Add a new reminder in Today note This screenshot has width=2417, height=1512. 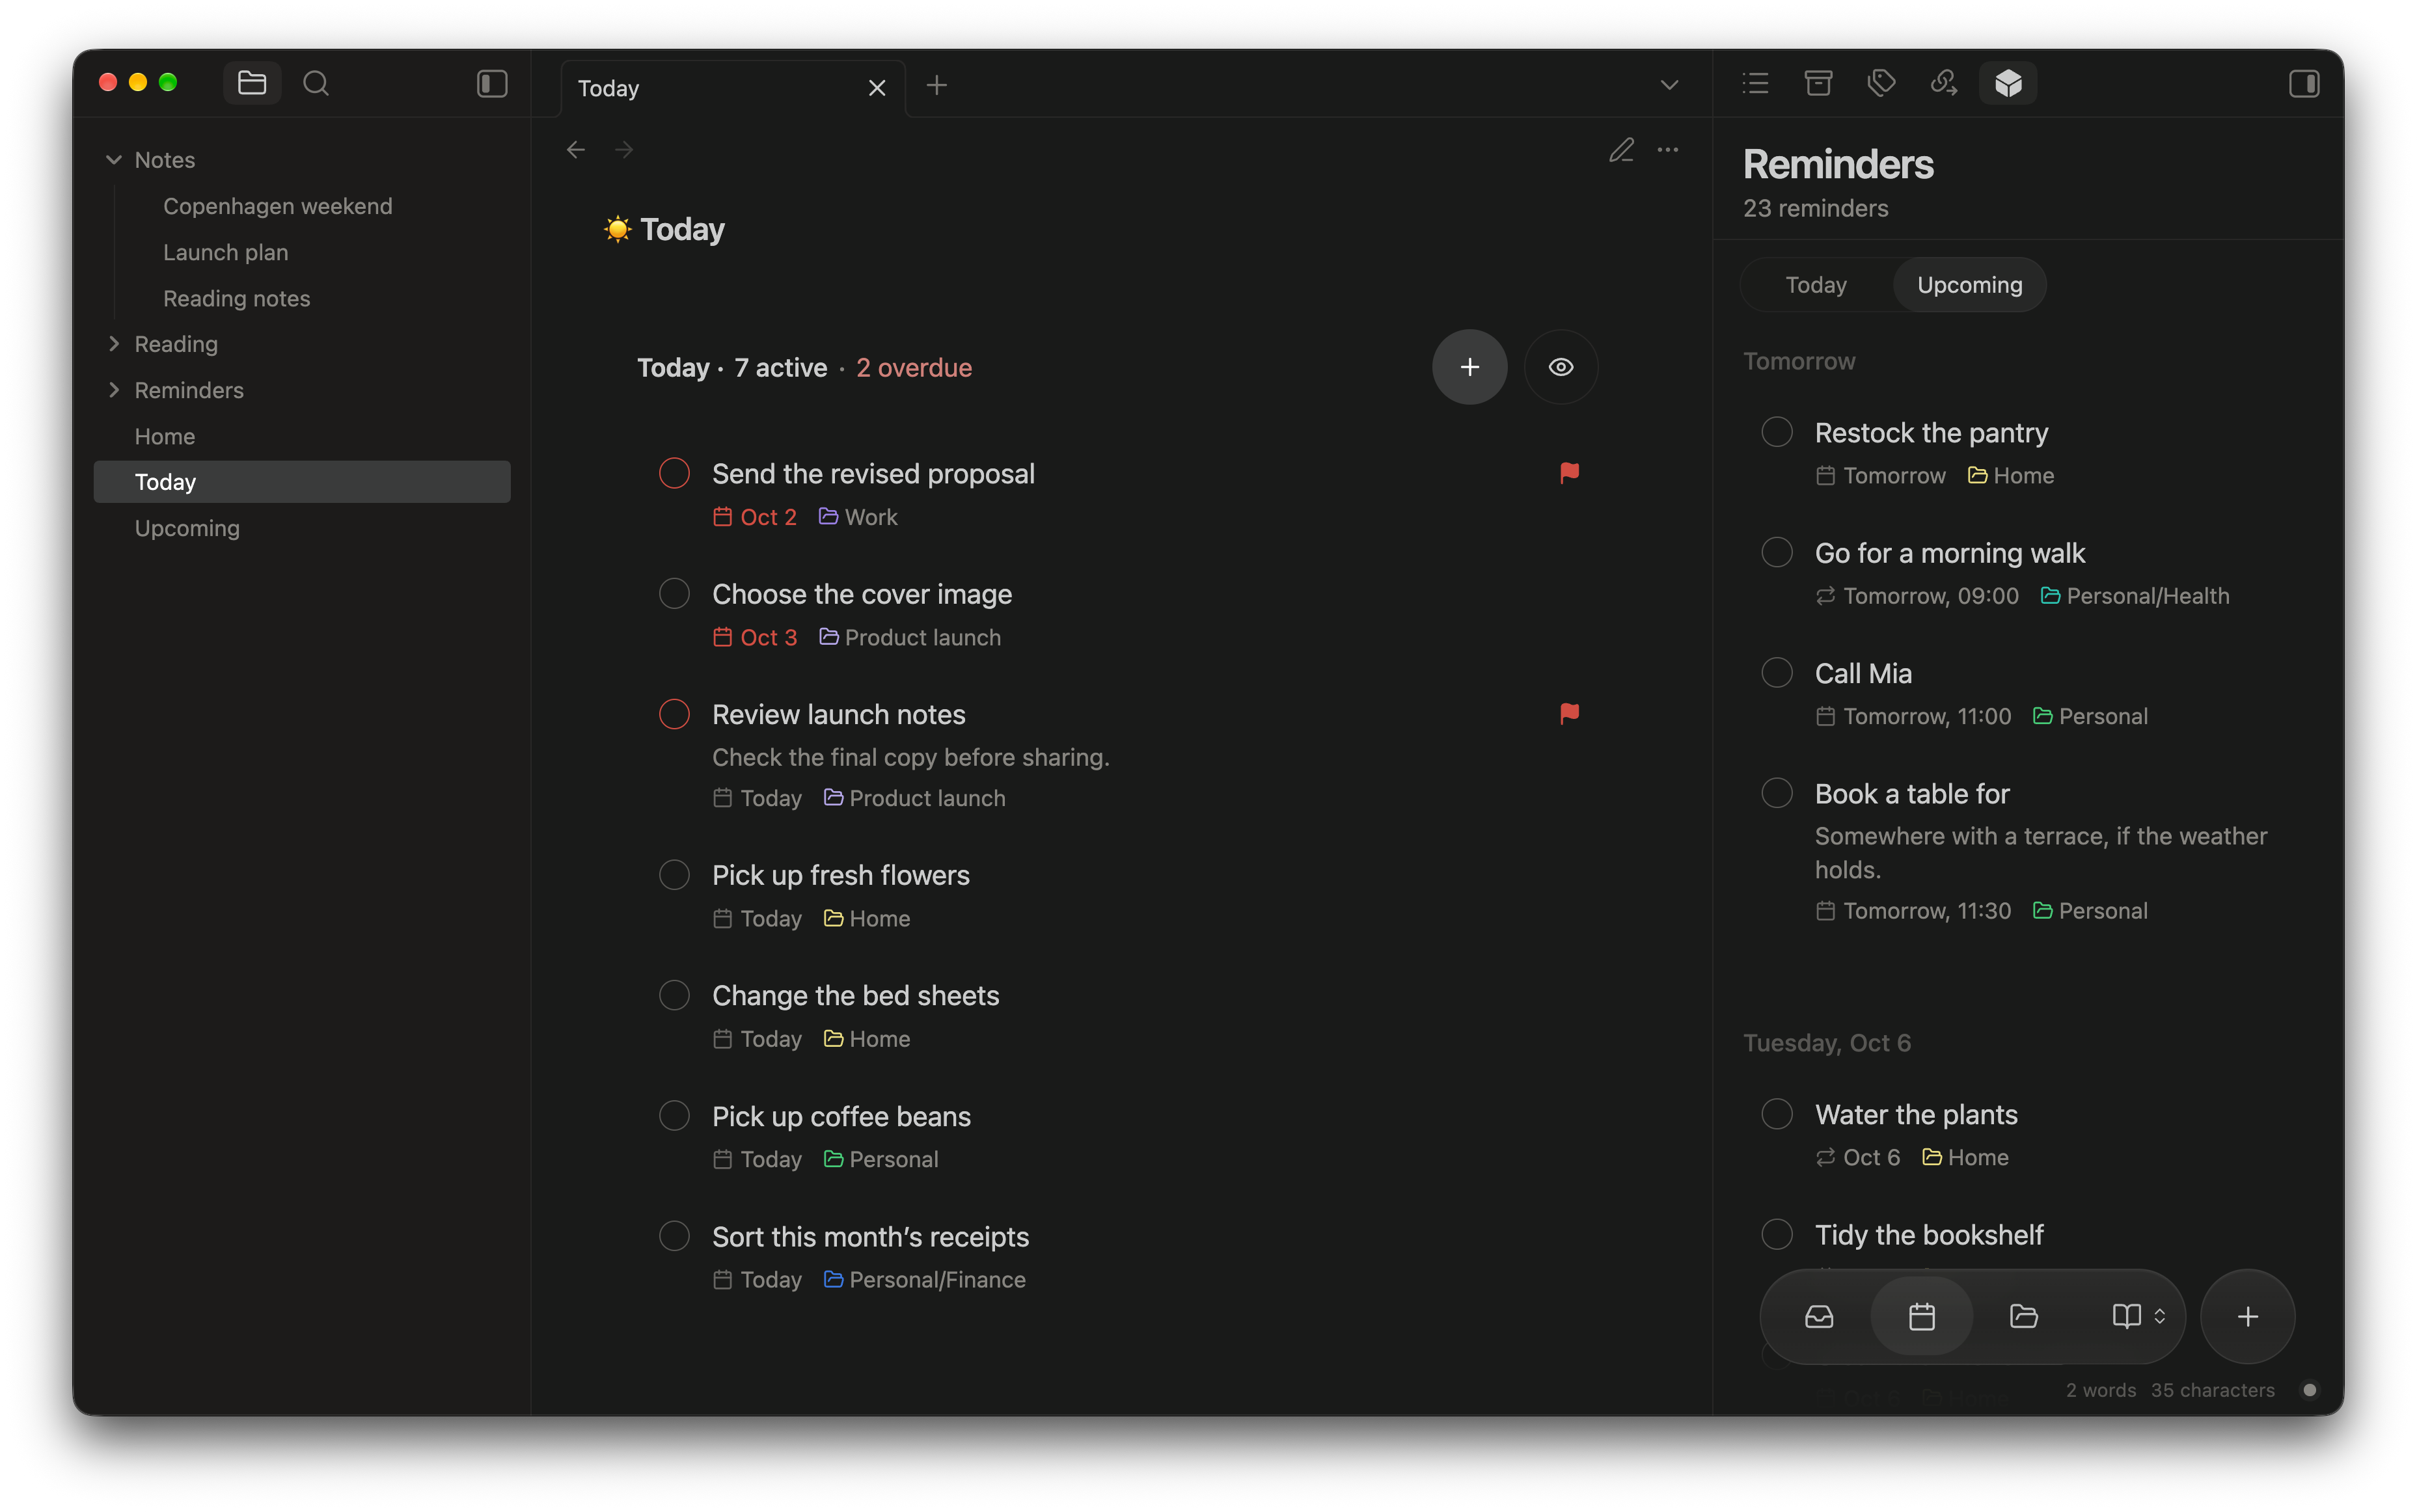point(1469,367)
